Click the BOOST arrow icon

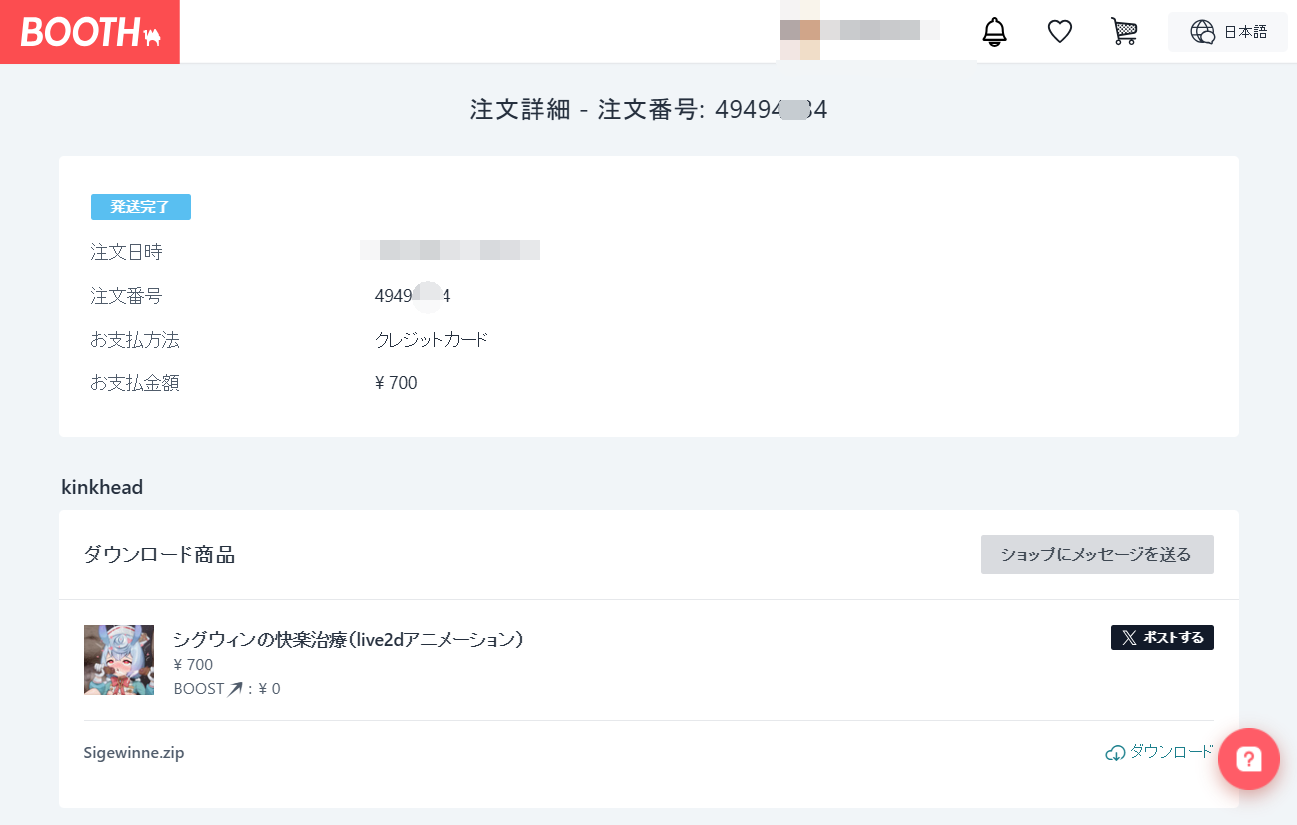coord(235,689)
